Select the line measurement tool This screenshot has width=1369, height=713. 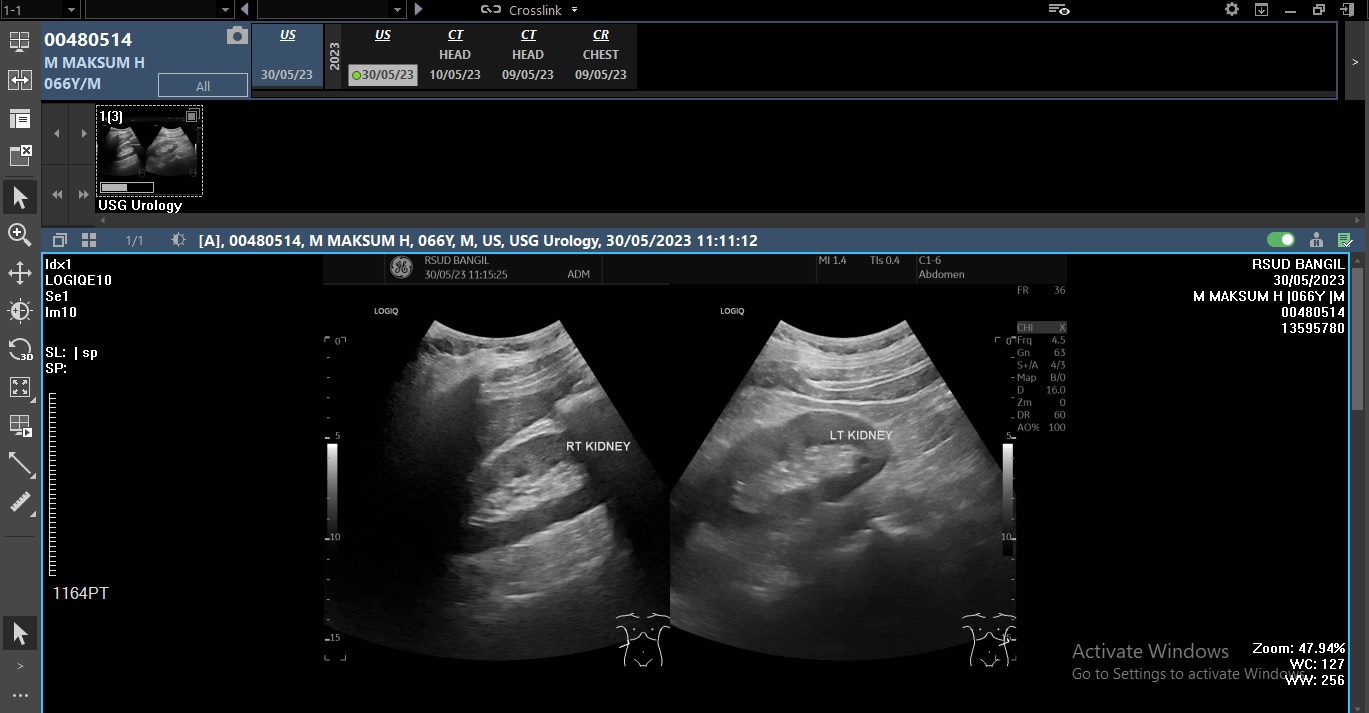pos(19,464)
